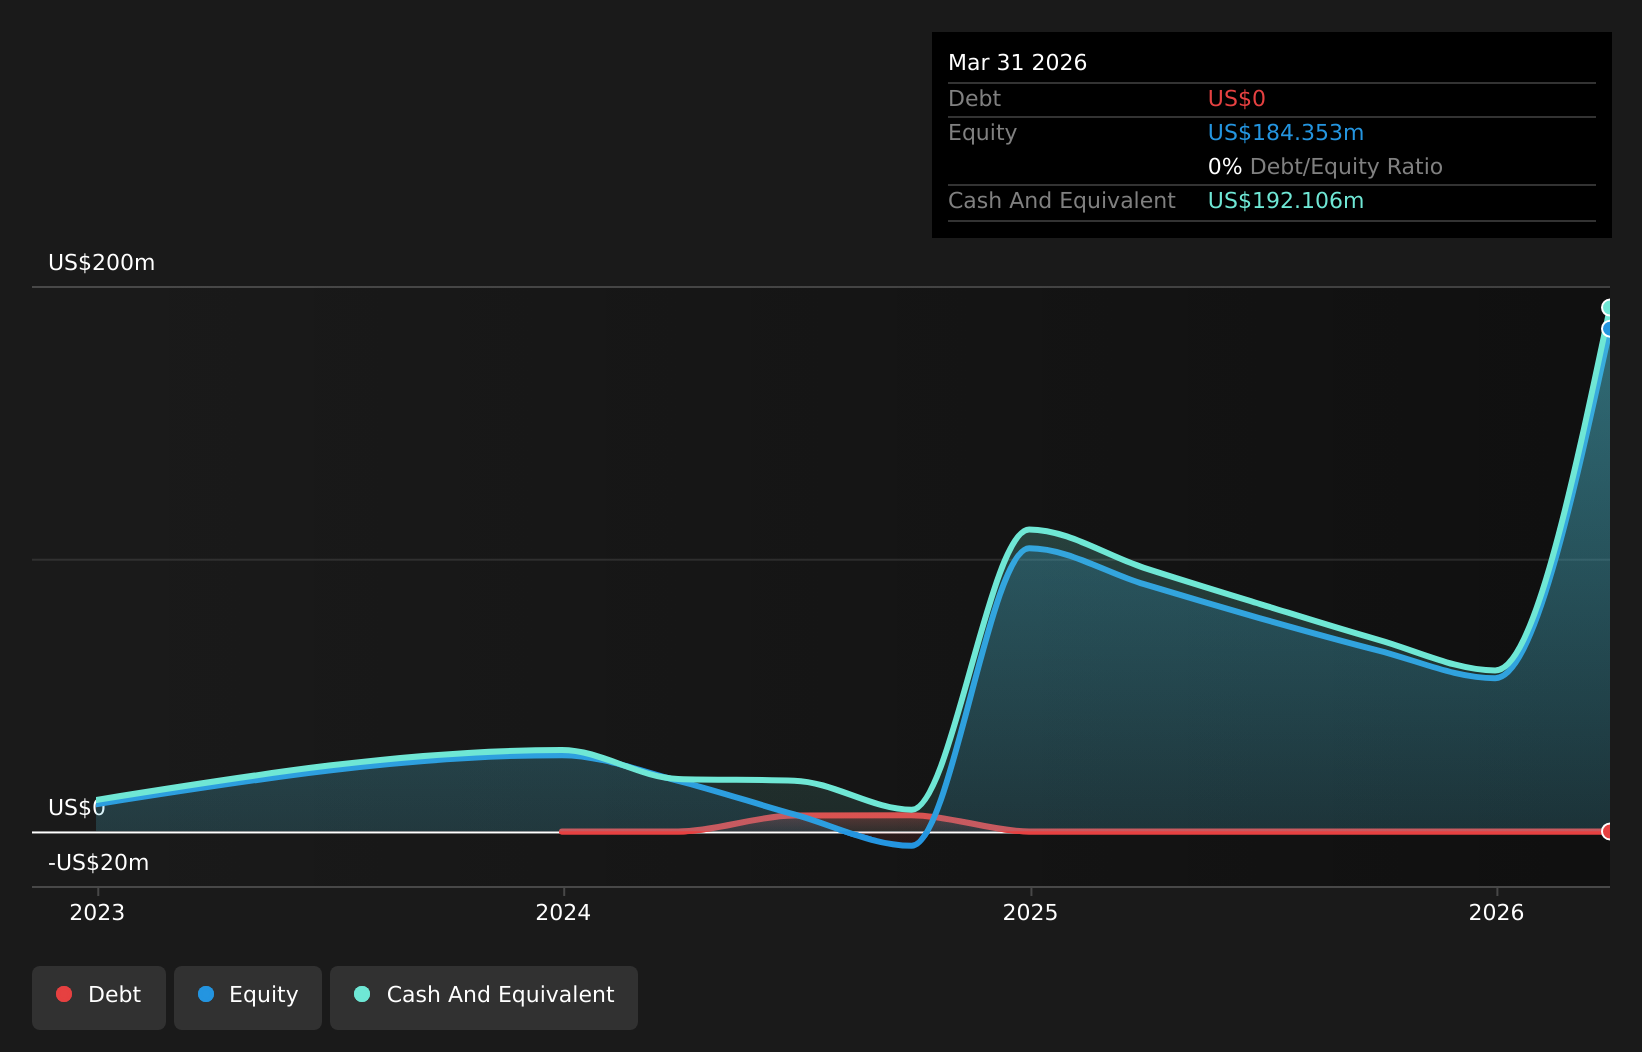Click the US$200m y-axis label
Image resolution: width=1642 pixels, height=1052 pixels.
102,263
